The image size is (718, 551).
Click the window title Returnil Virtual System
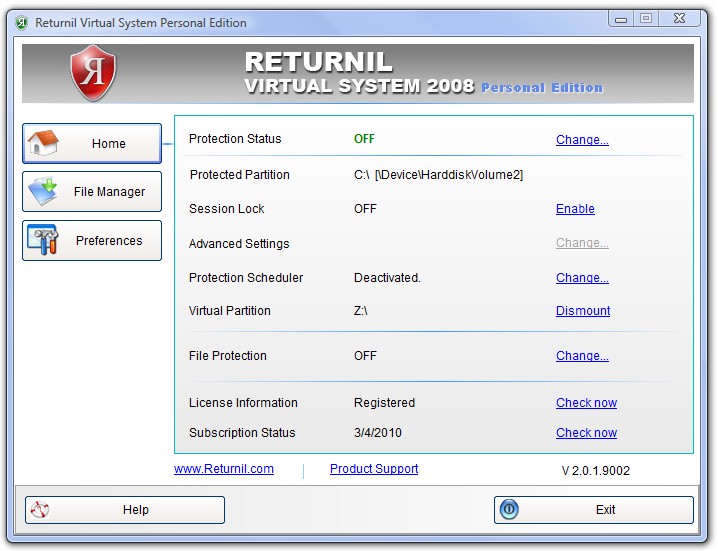coord(141,23)
